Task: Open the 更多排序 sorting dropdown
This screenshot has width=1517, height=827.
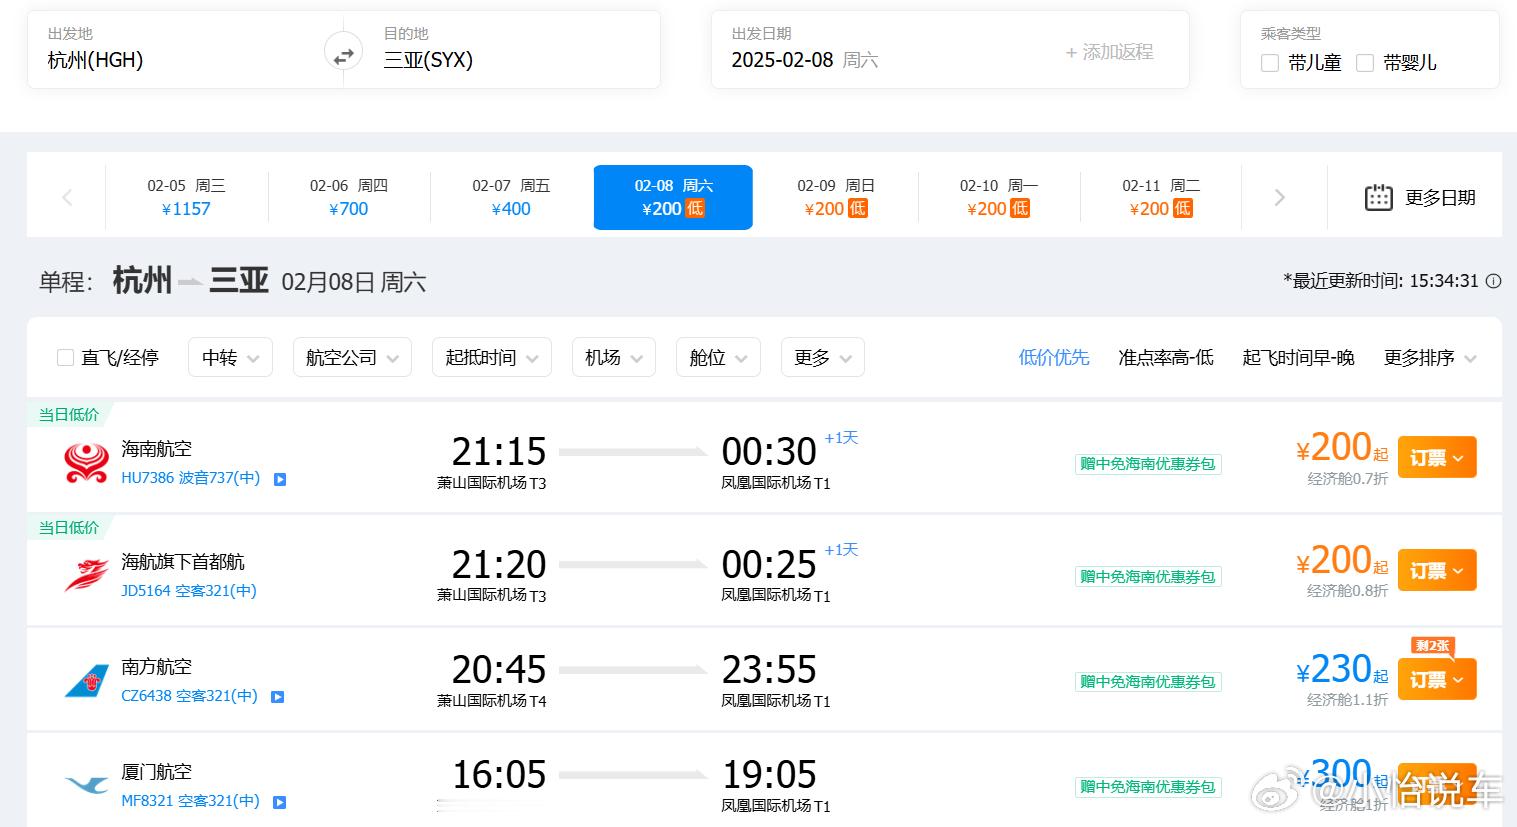Action: click(x=1430, y=357)
